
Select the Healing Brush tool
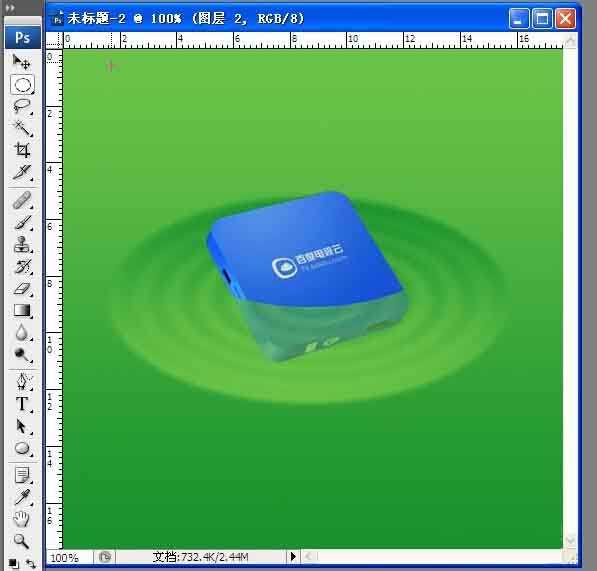click(22, 201)
